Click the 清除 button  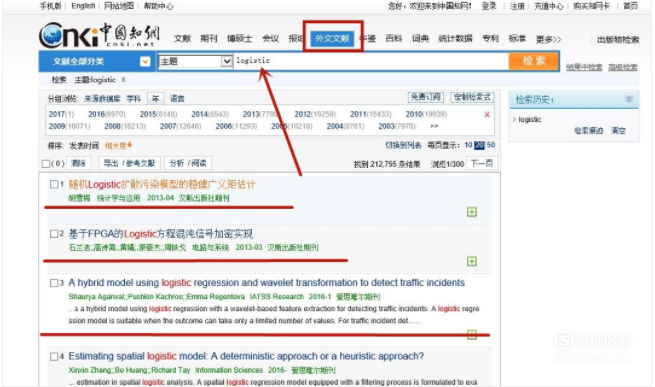pos(78,163)
